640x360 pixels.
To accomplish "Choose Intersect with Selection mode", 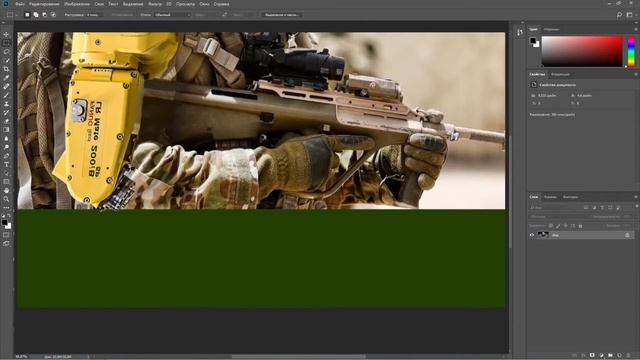I will click(53, 15).
